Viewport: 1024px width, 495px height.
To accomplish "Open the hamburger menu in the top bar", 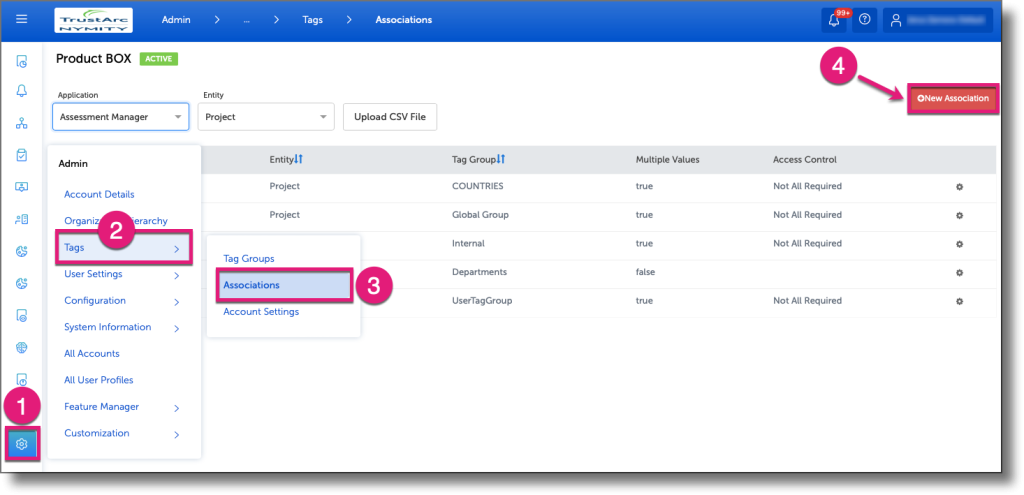I will coord(22,20).
